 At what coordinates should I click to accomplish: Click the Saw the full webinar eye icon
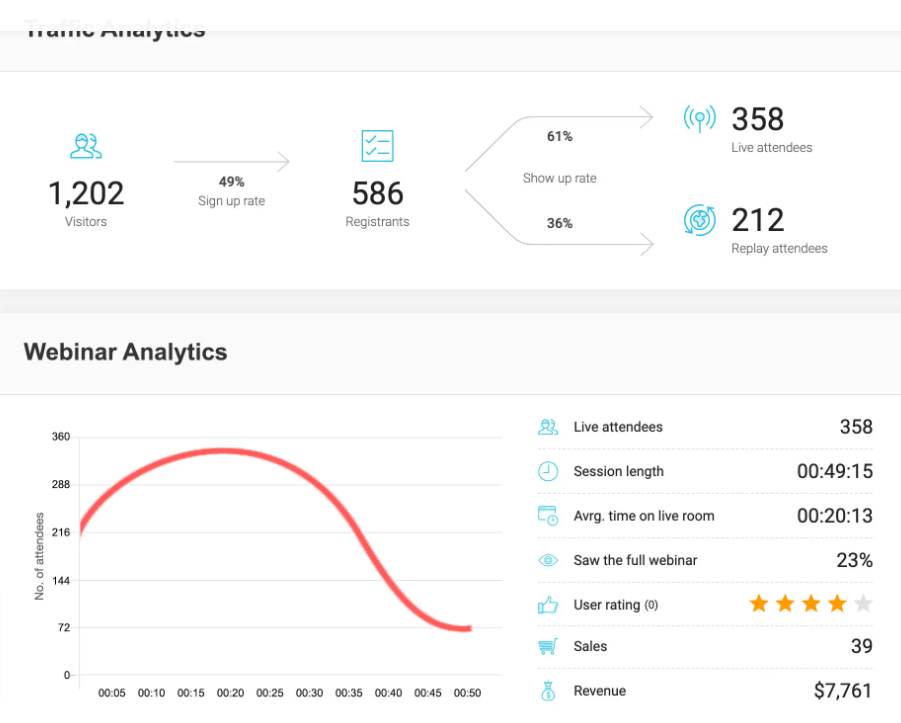548,560
